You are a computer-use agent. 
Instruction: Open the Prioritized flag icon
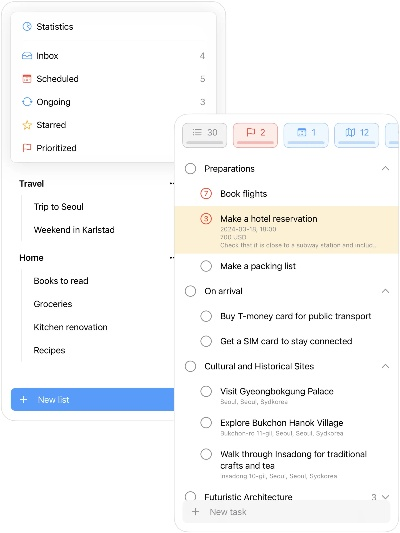click(27, 148)
